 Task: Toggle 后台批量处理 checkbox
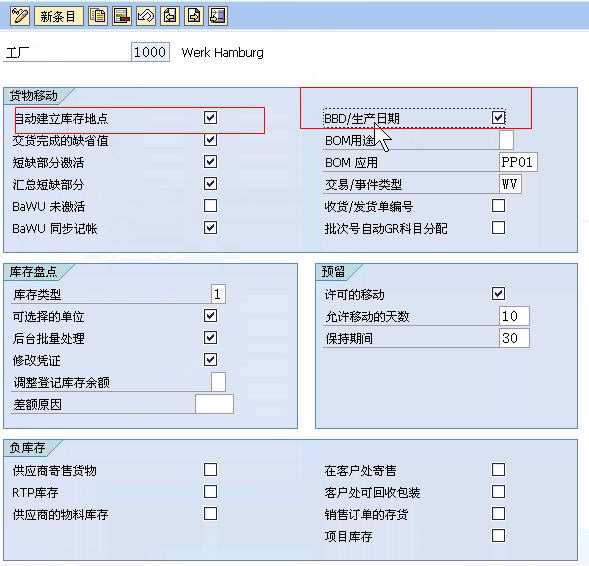[x=210, y=338]
